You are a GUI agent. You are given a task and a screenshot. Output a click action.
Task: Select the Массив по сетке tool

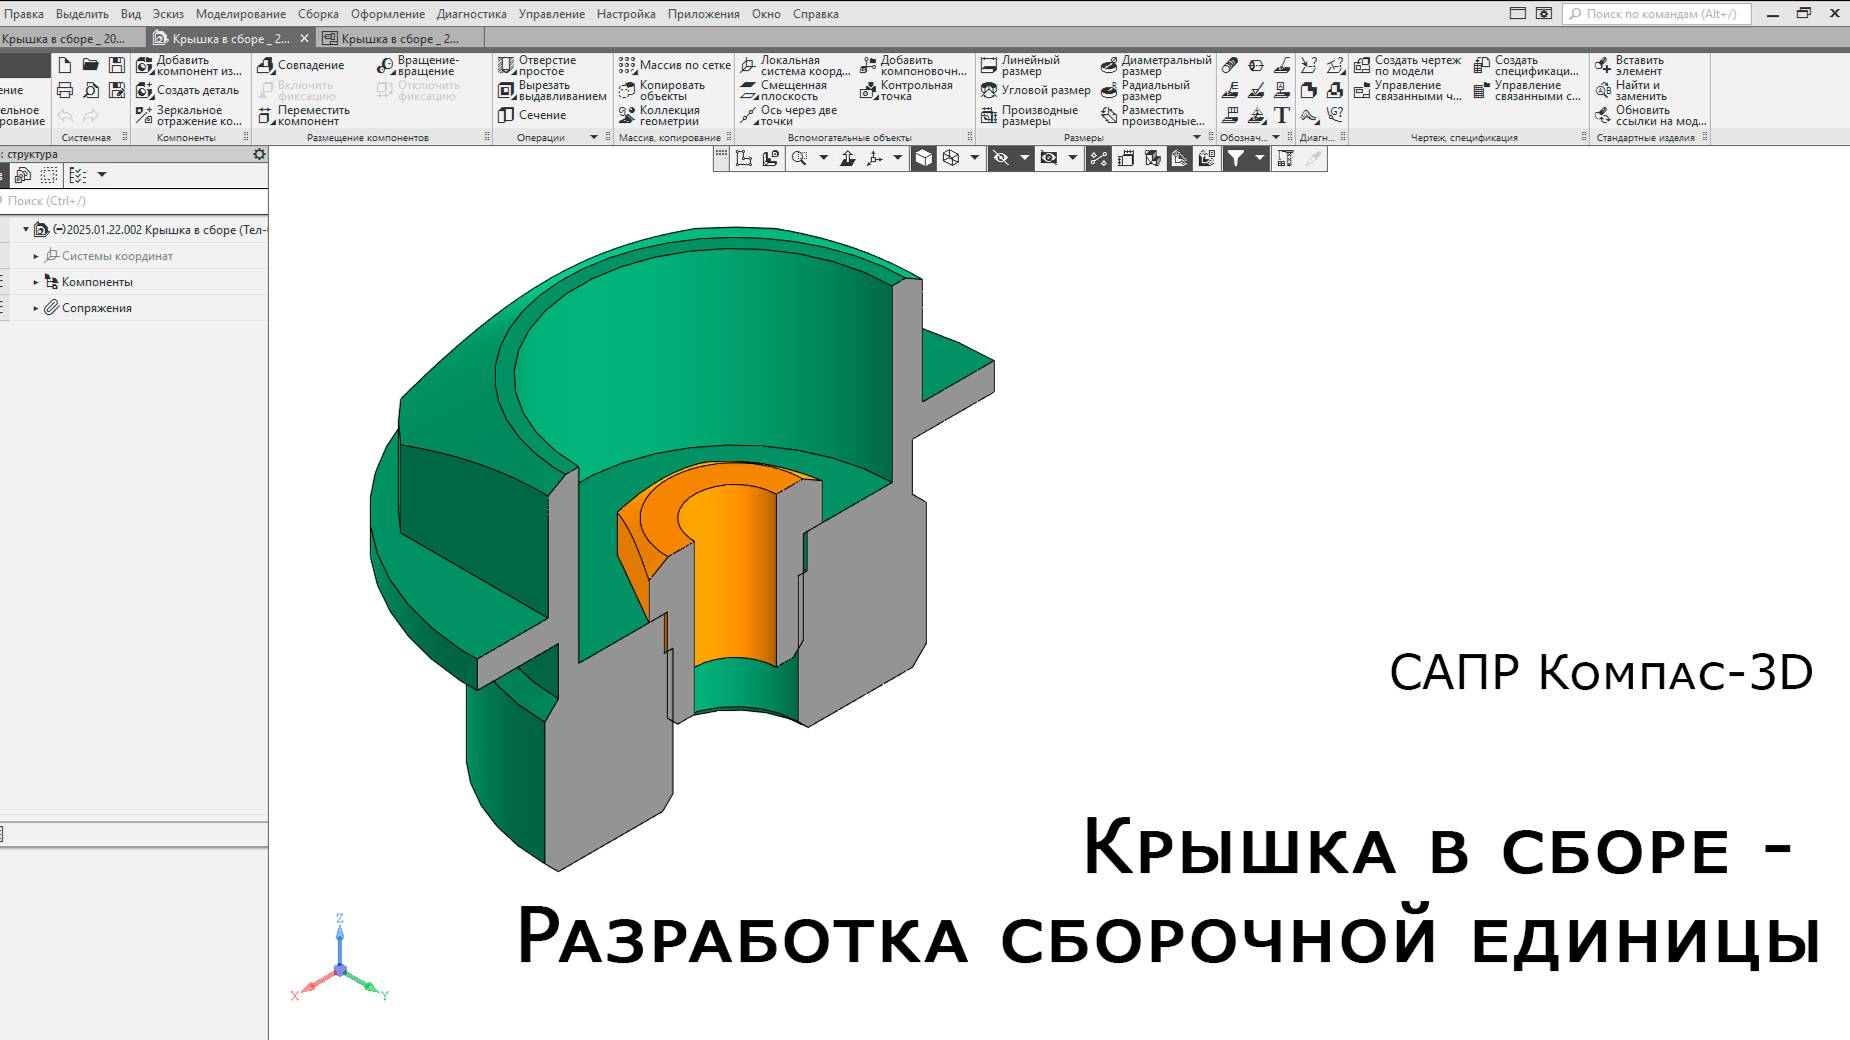pos(675,65)
